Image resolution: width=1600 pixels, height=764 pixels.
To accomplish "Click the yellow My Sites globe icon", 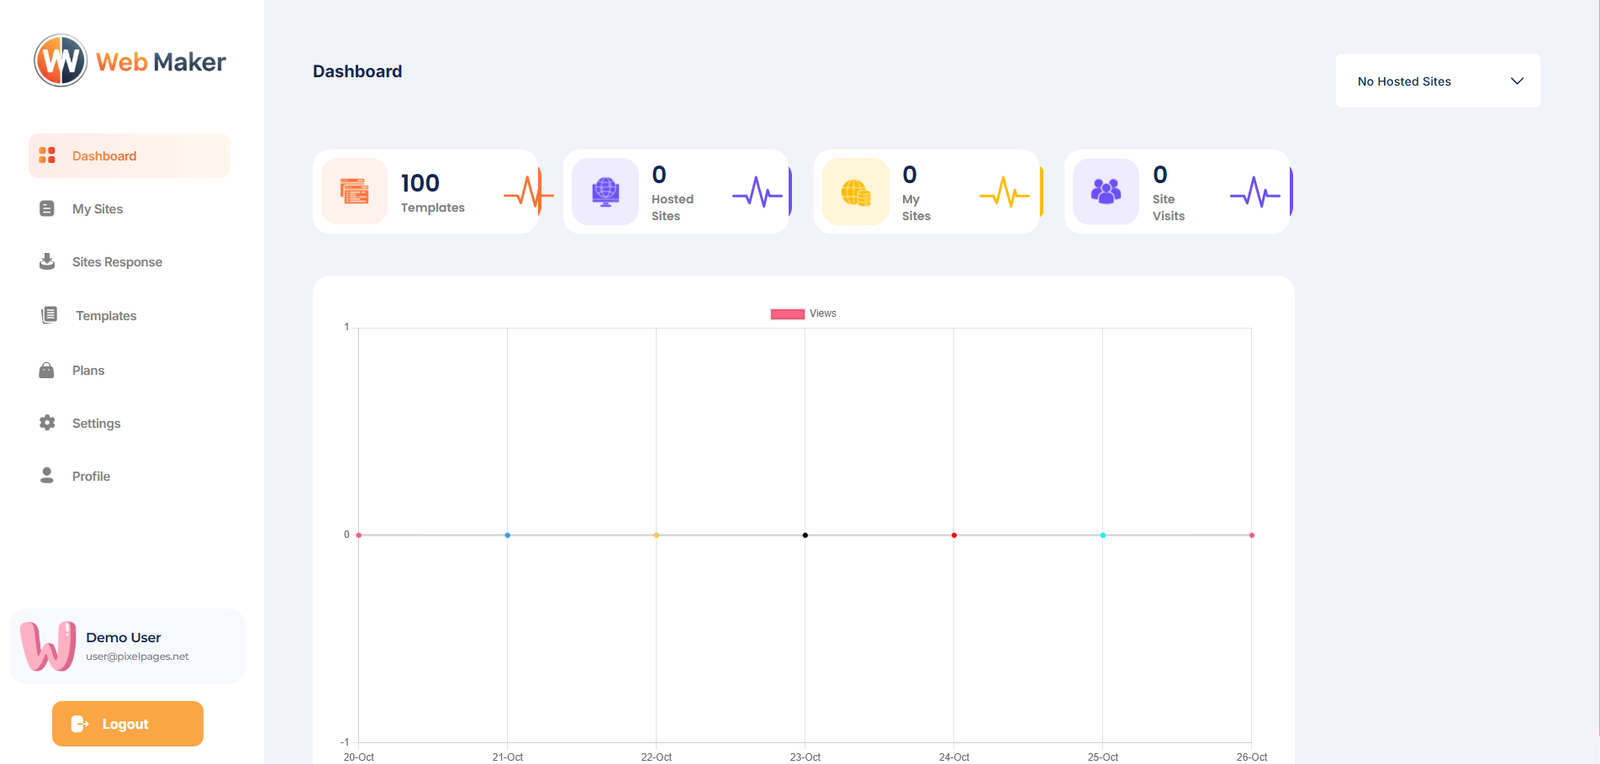I will point(855,191).
